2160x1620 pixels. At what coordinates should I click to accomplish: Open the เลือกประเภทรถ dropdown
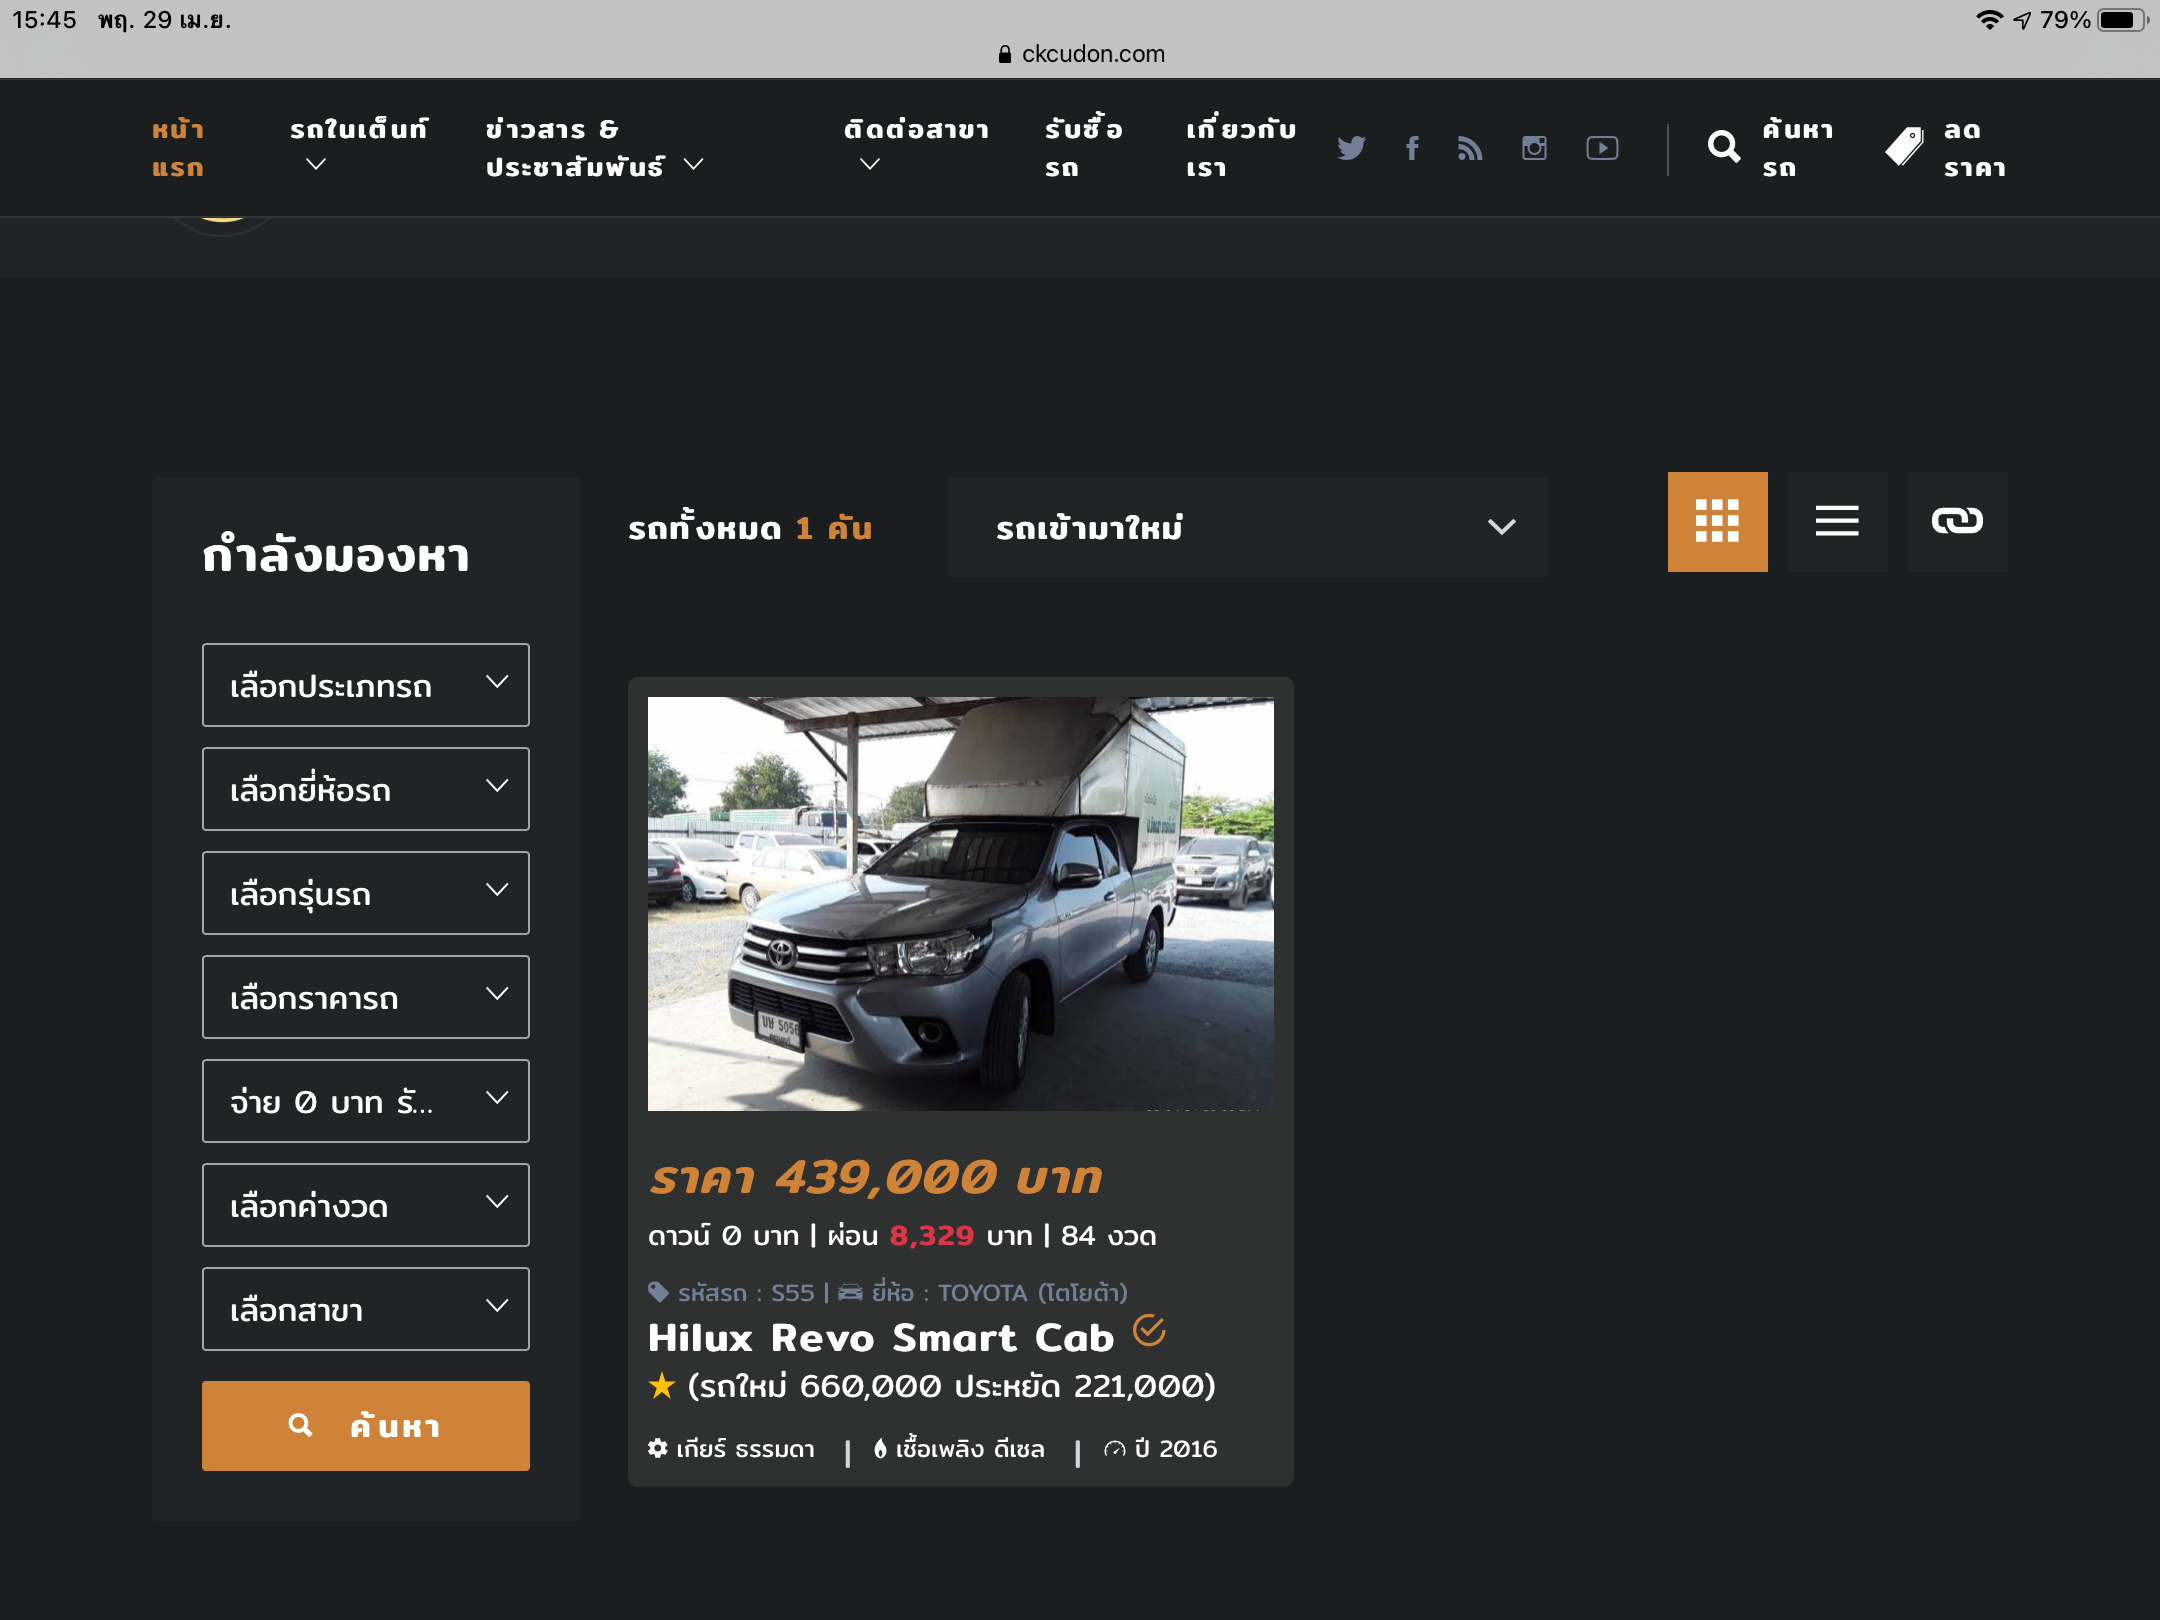365,685
